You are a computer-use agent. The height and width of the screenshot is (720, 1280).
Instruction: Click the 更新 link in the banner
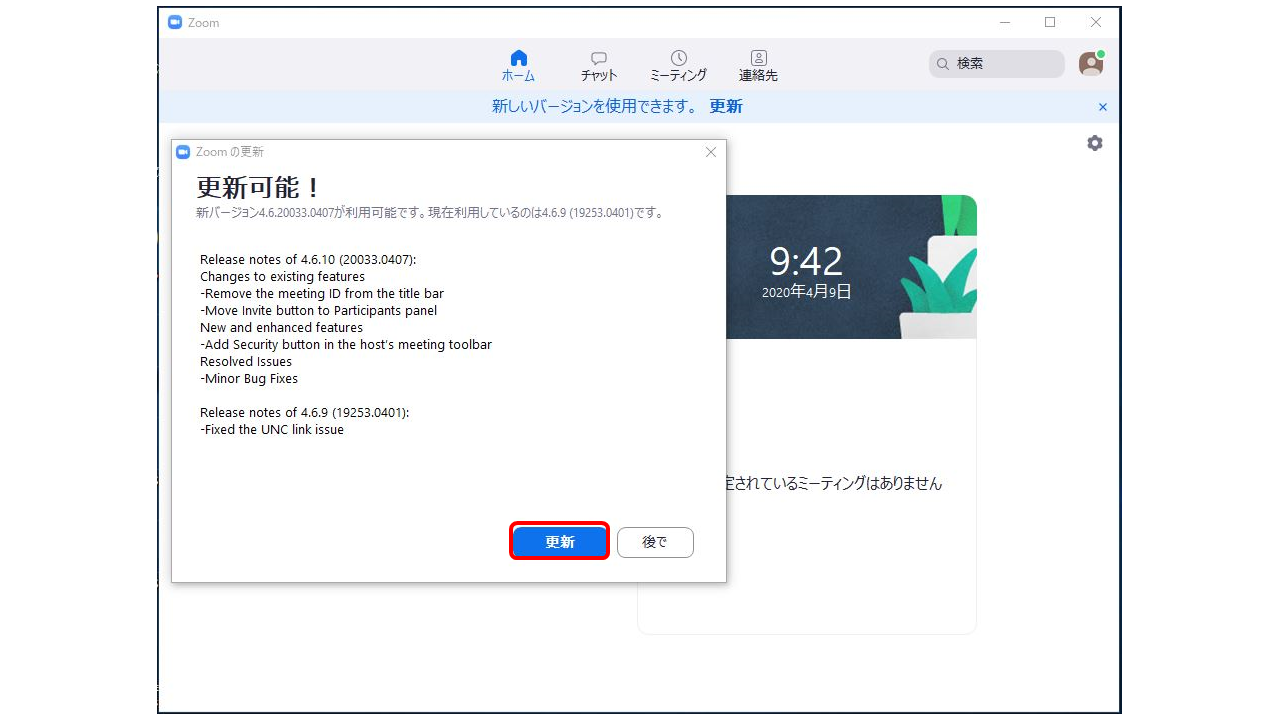[x=726, y=106]
